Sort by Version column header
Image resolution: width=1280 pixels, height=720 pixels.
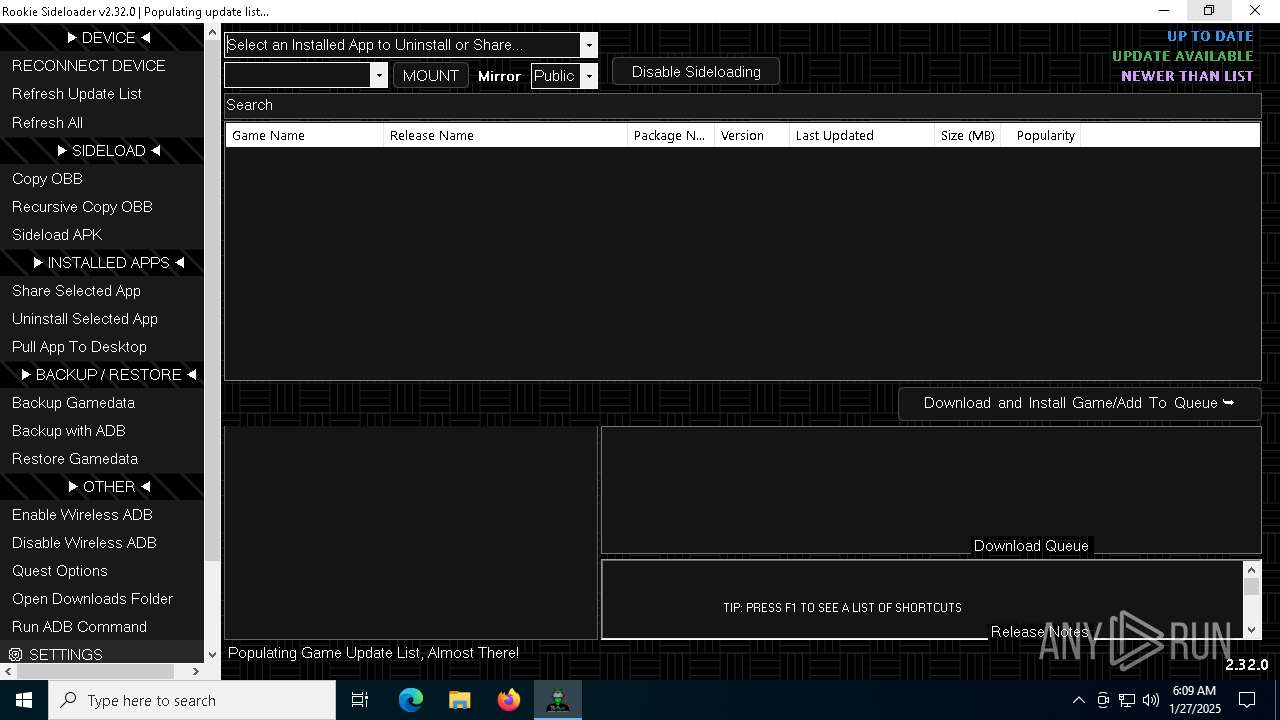[x=751, y=135]
